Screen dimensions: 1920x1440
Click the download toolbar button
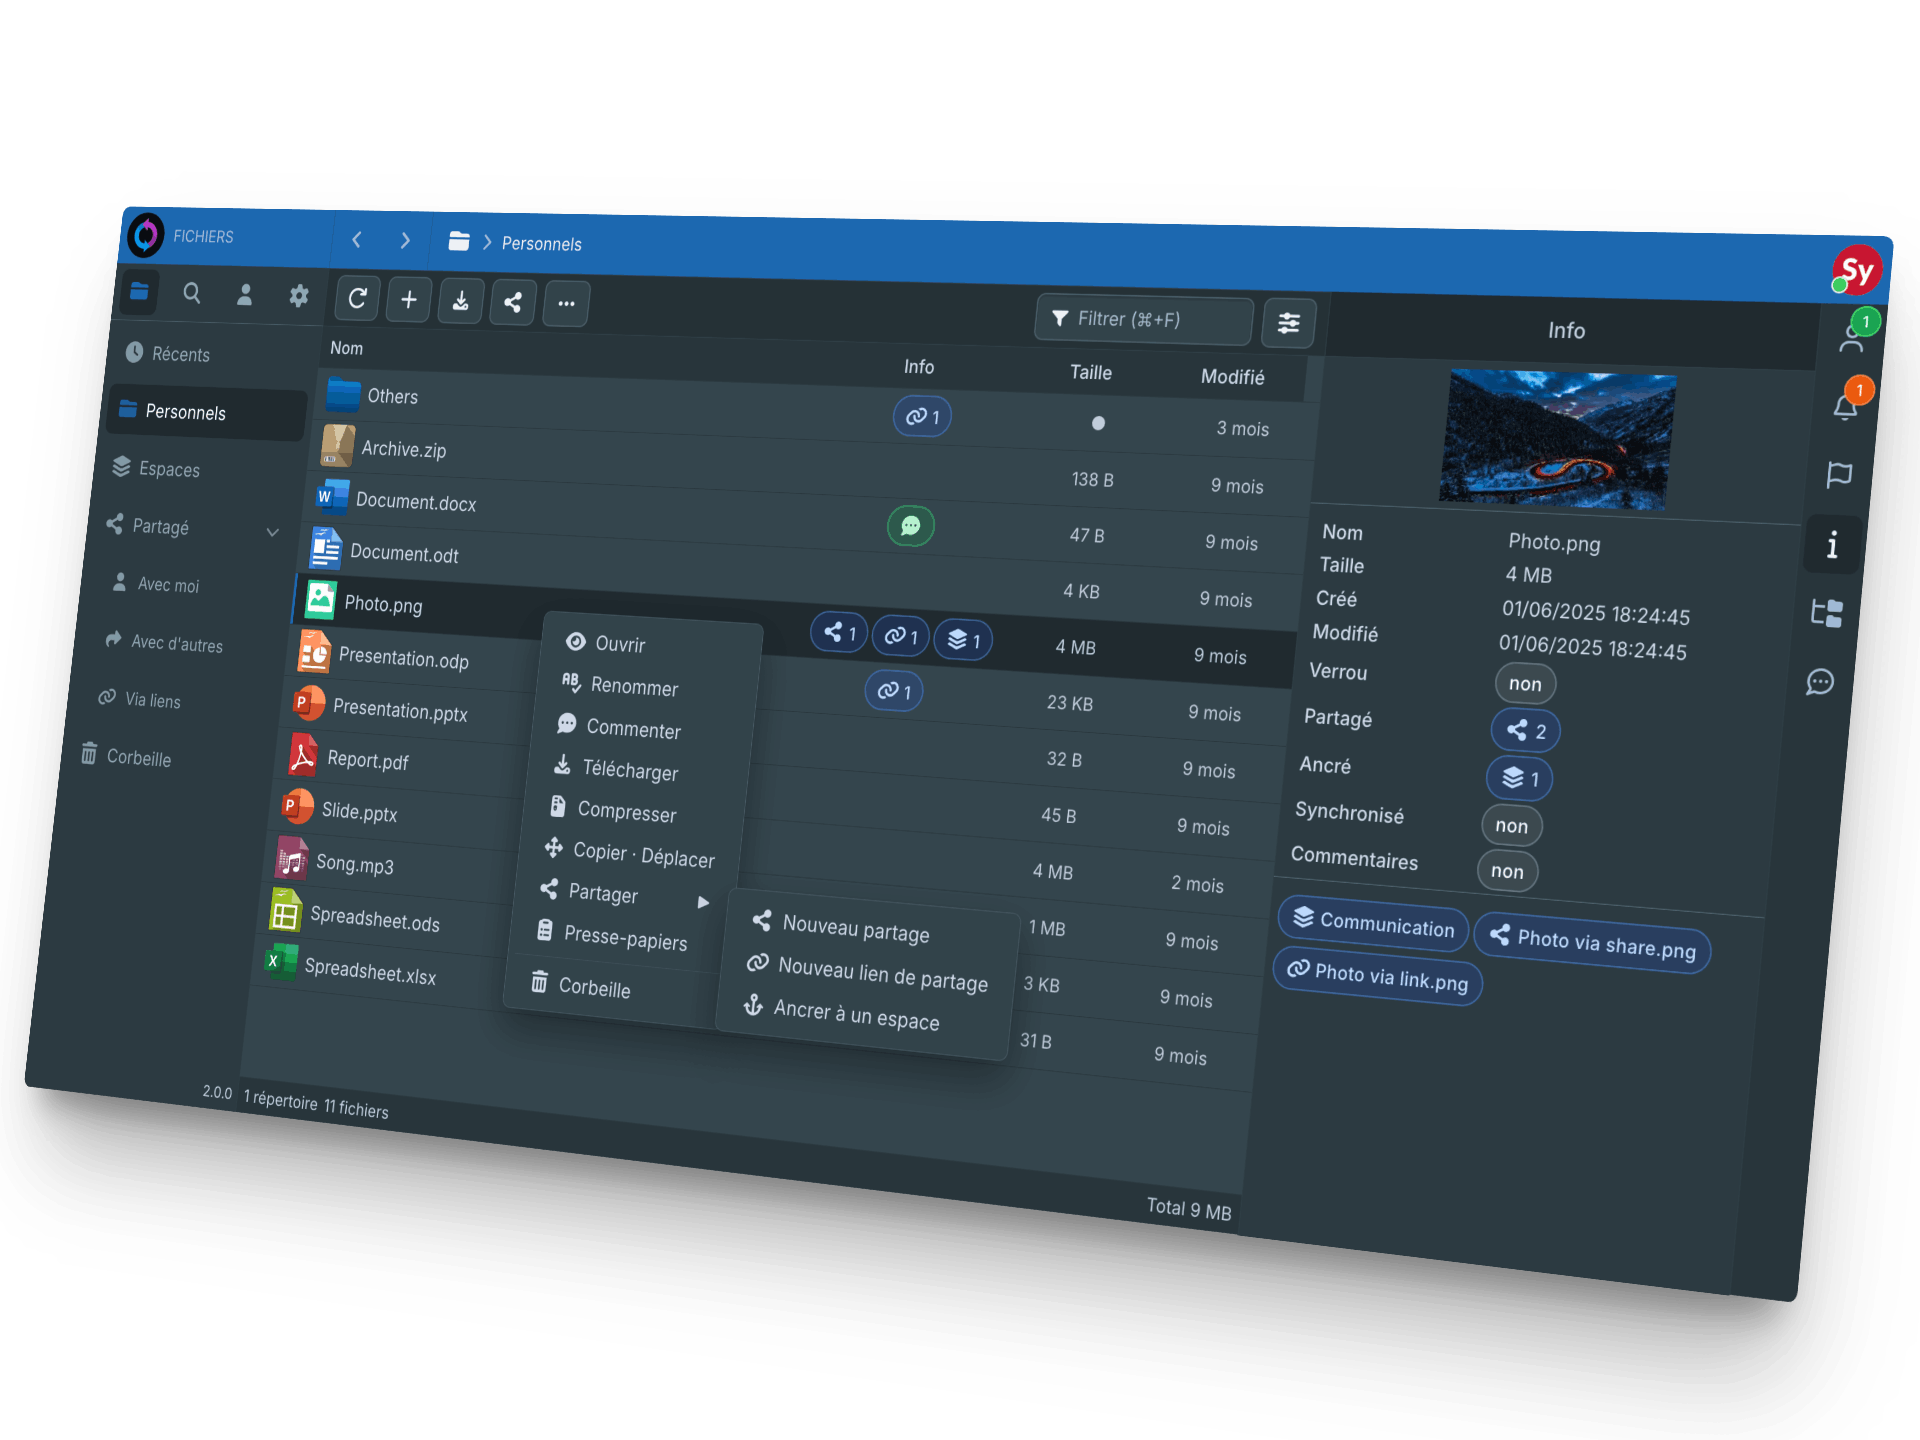[x=461, y=302]
